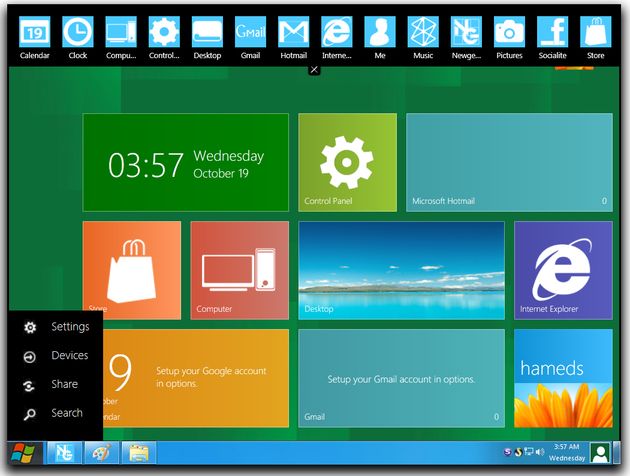Open the Gmail tile setup message
This screenshot has height=476, width=630.
tap(401, 378)
